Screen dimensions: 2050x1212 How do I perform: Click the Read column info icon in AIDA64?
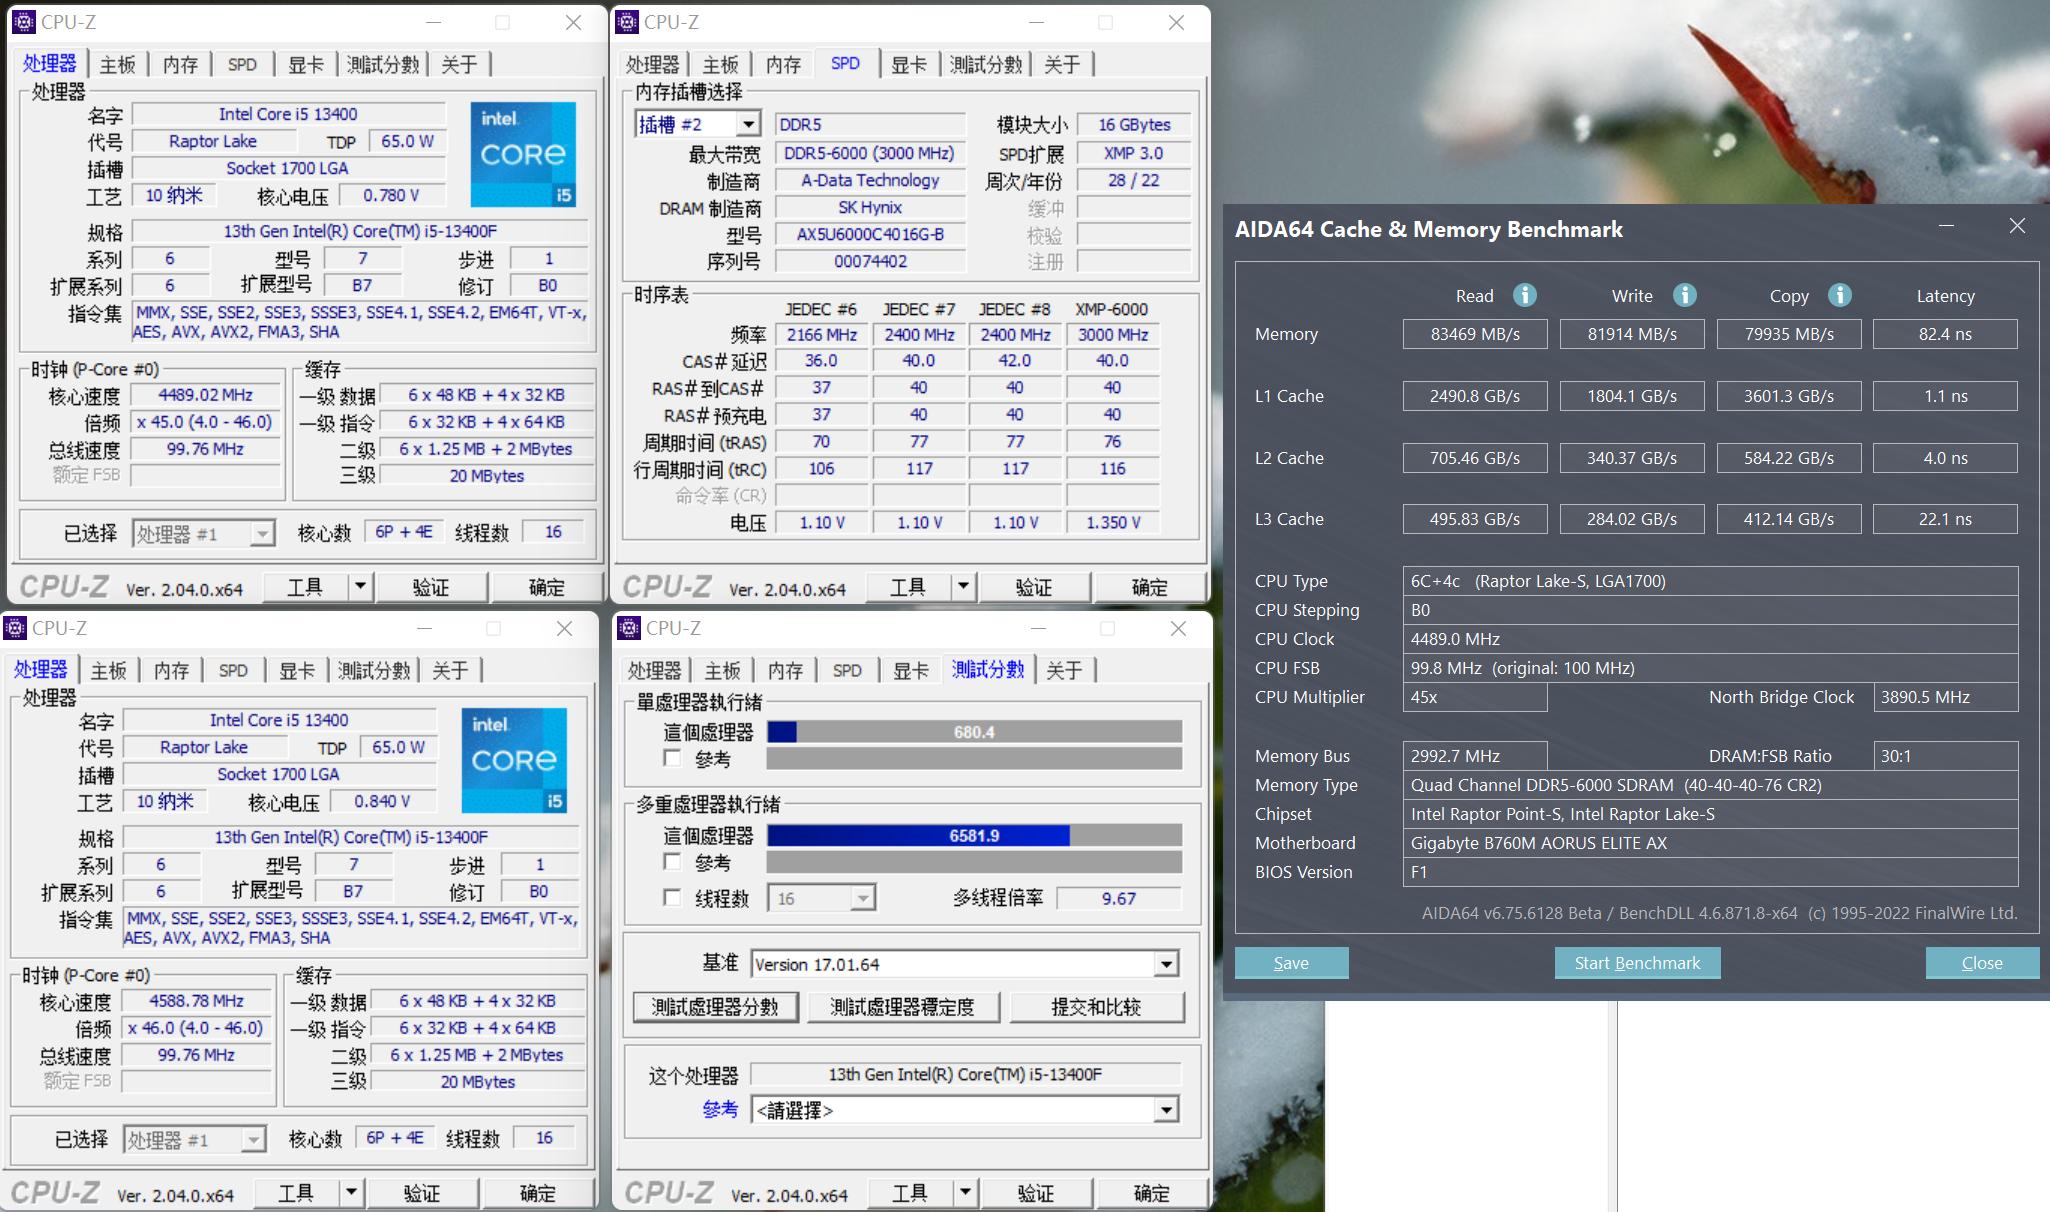tap(1524, 295)
